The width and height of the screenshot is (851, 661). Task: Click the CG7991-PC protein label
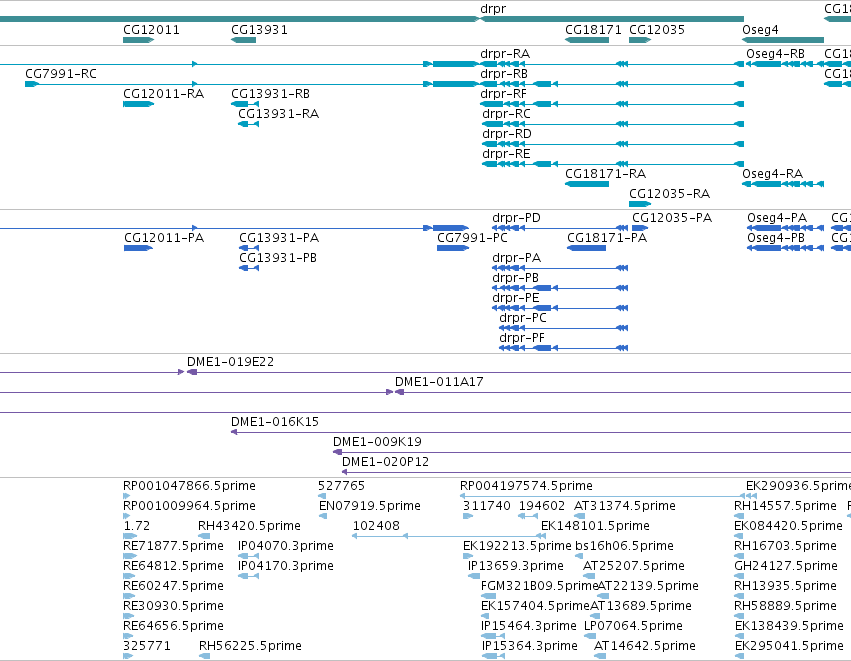472,238
